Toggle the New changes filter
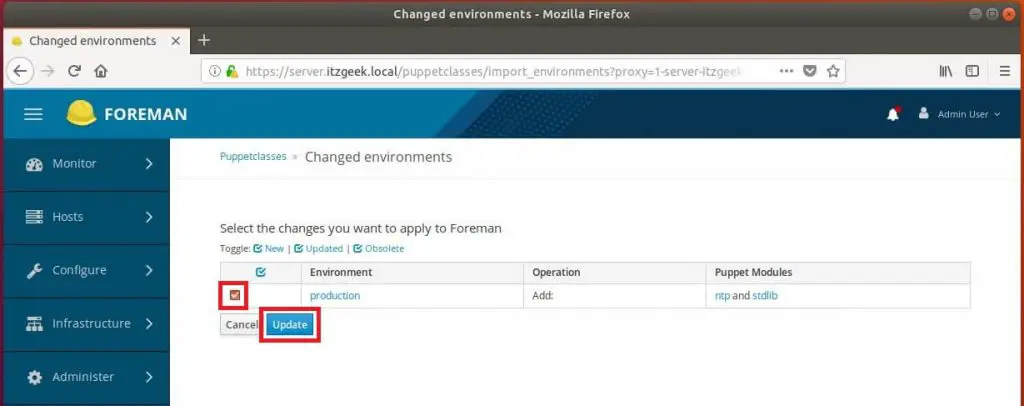 [269, 248]
